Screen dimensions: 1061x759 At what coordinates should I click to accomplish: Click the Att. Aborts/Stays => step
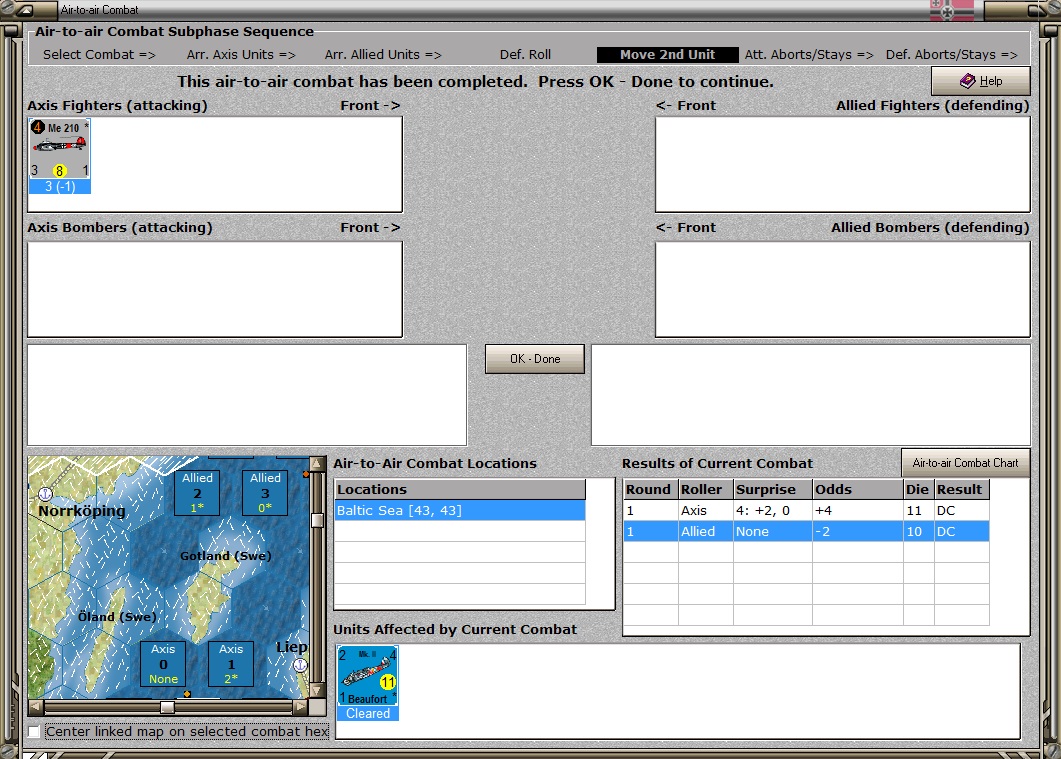(809, 55)
